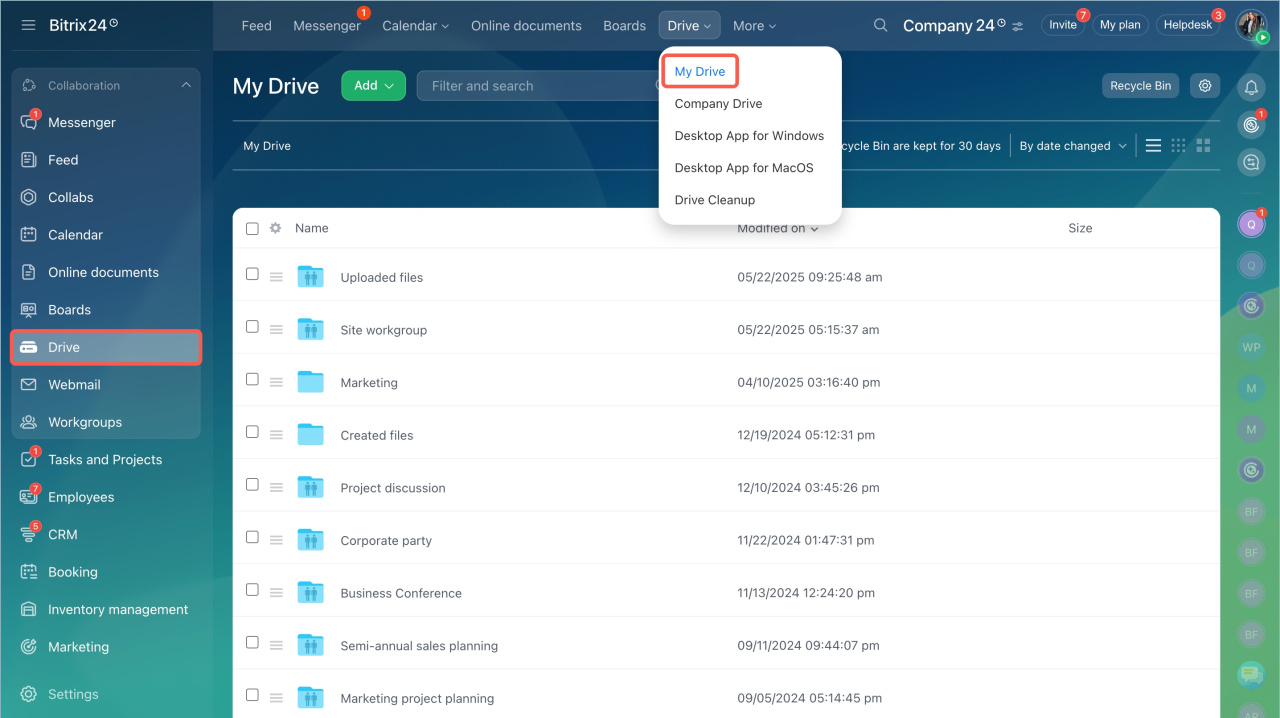Image resolution: width=1280 pixels, height=718 pixels.
Task: Open row actions menu for Uploaded files
Action: [x=276, y=278]
